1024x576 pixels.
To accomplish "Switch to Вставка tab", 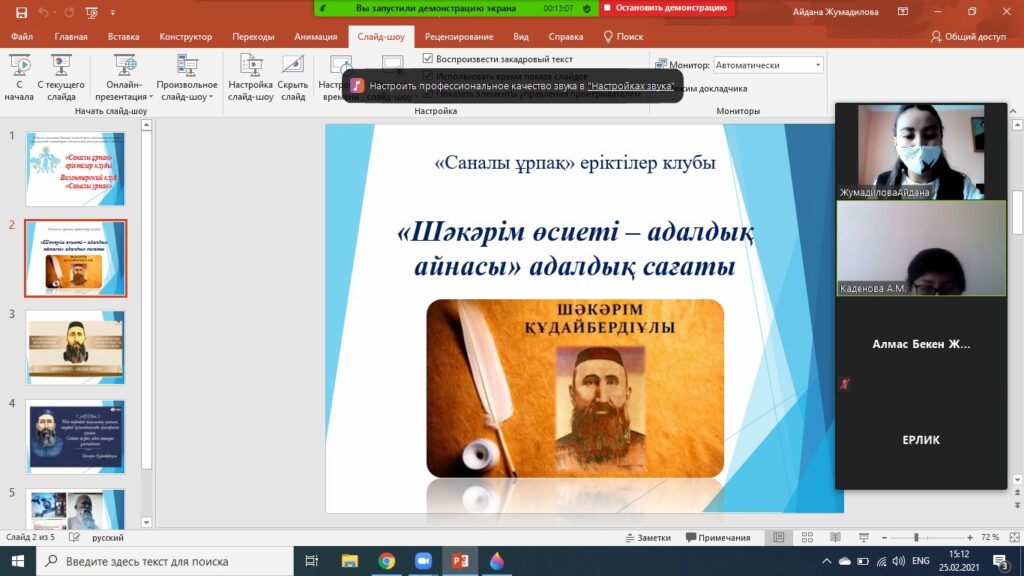I will point(123,37).
